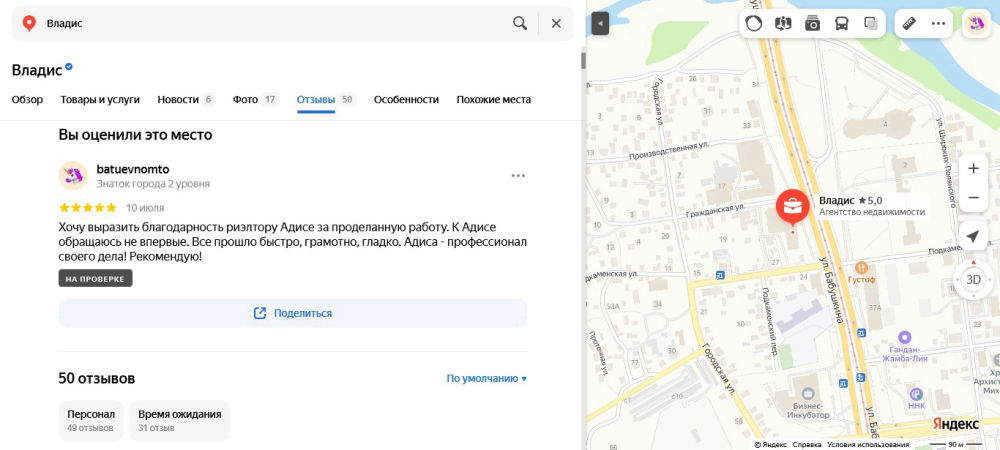This screenshot has width=1000, height=450.
Task: Zoom in the map with plus button
Action: [973, 169]
